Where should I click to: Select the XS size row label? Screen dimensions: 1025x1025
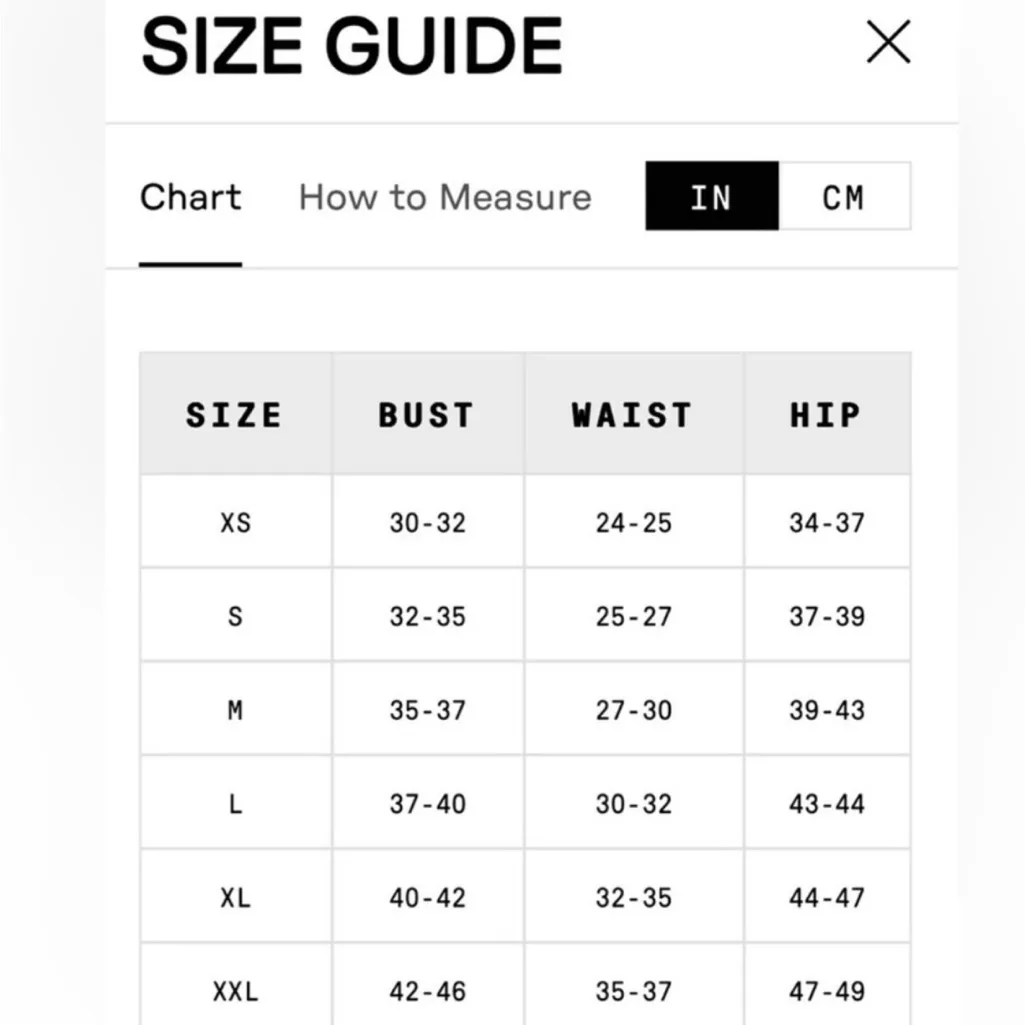235,522
